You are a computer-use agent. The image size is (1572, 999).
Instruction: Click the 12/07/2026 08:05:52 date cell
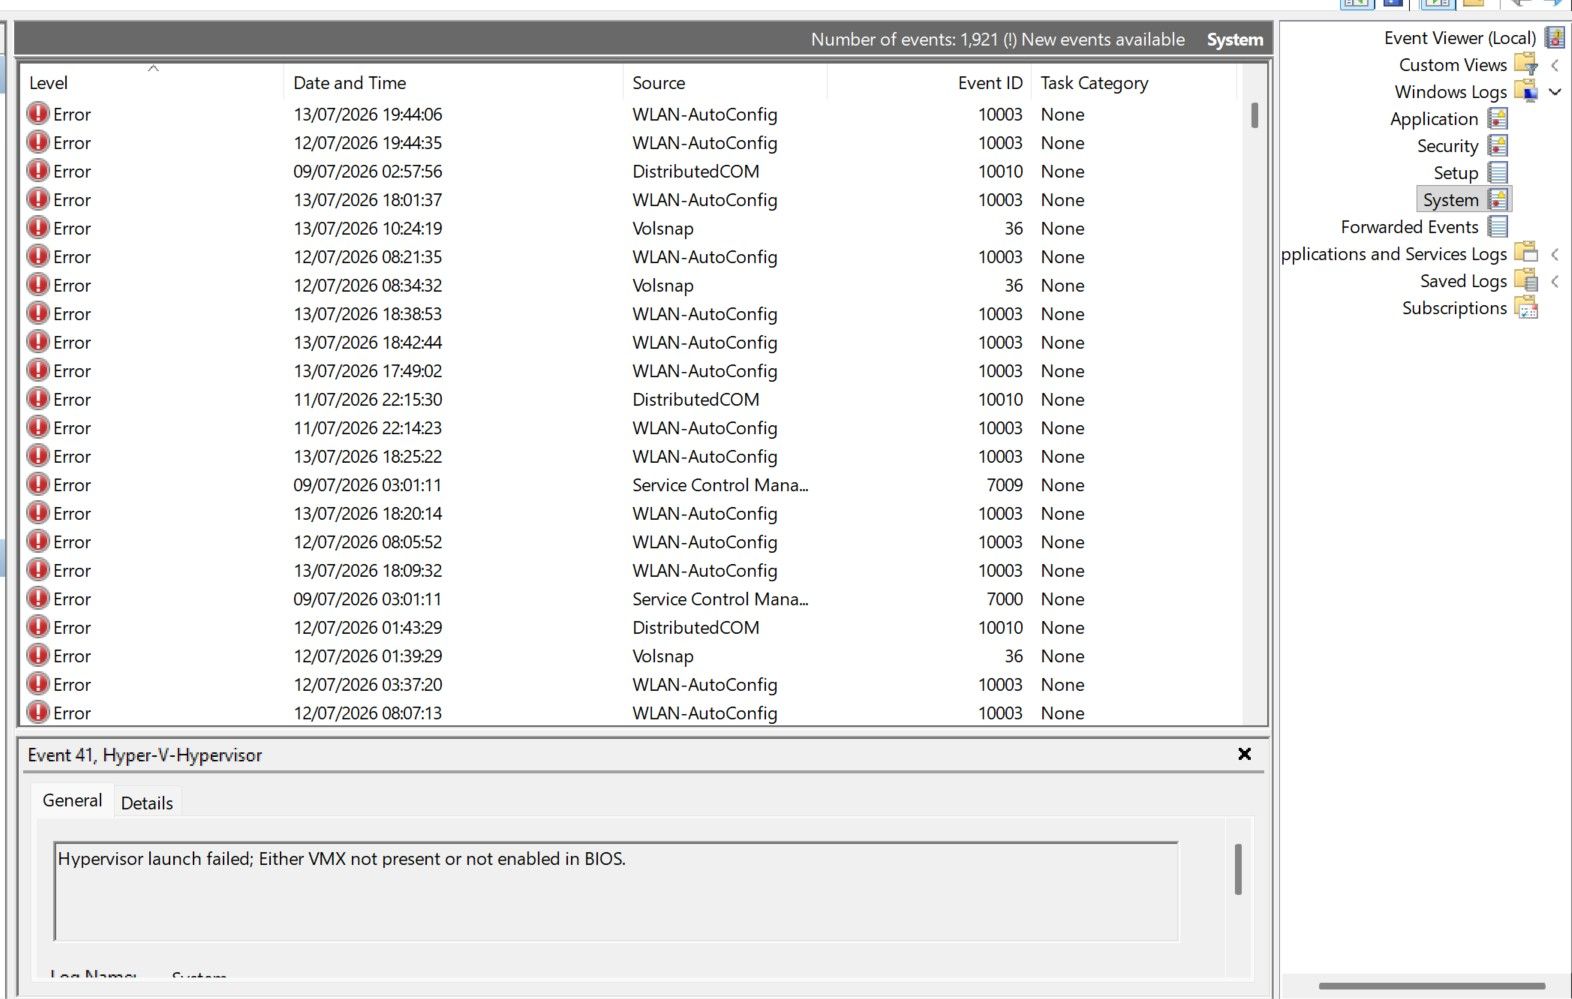pos(367,542)
